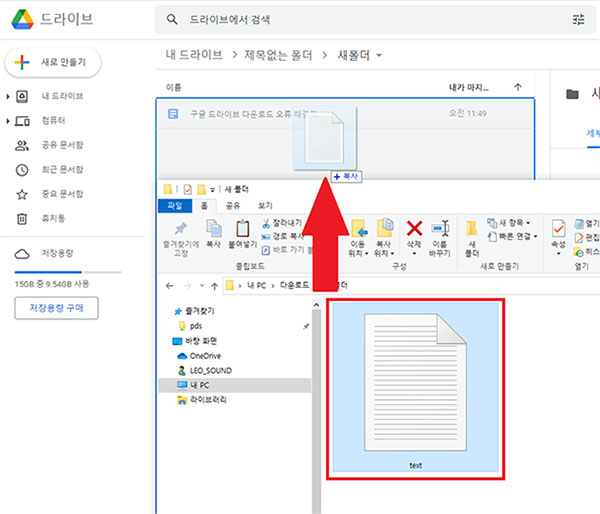Open 내 드라이브 in Drive sidebar
The width and height of the screenshot is (600, 514).
[62, 96]
